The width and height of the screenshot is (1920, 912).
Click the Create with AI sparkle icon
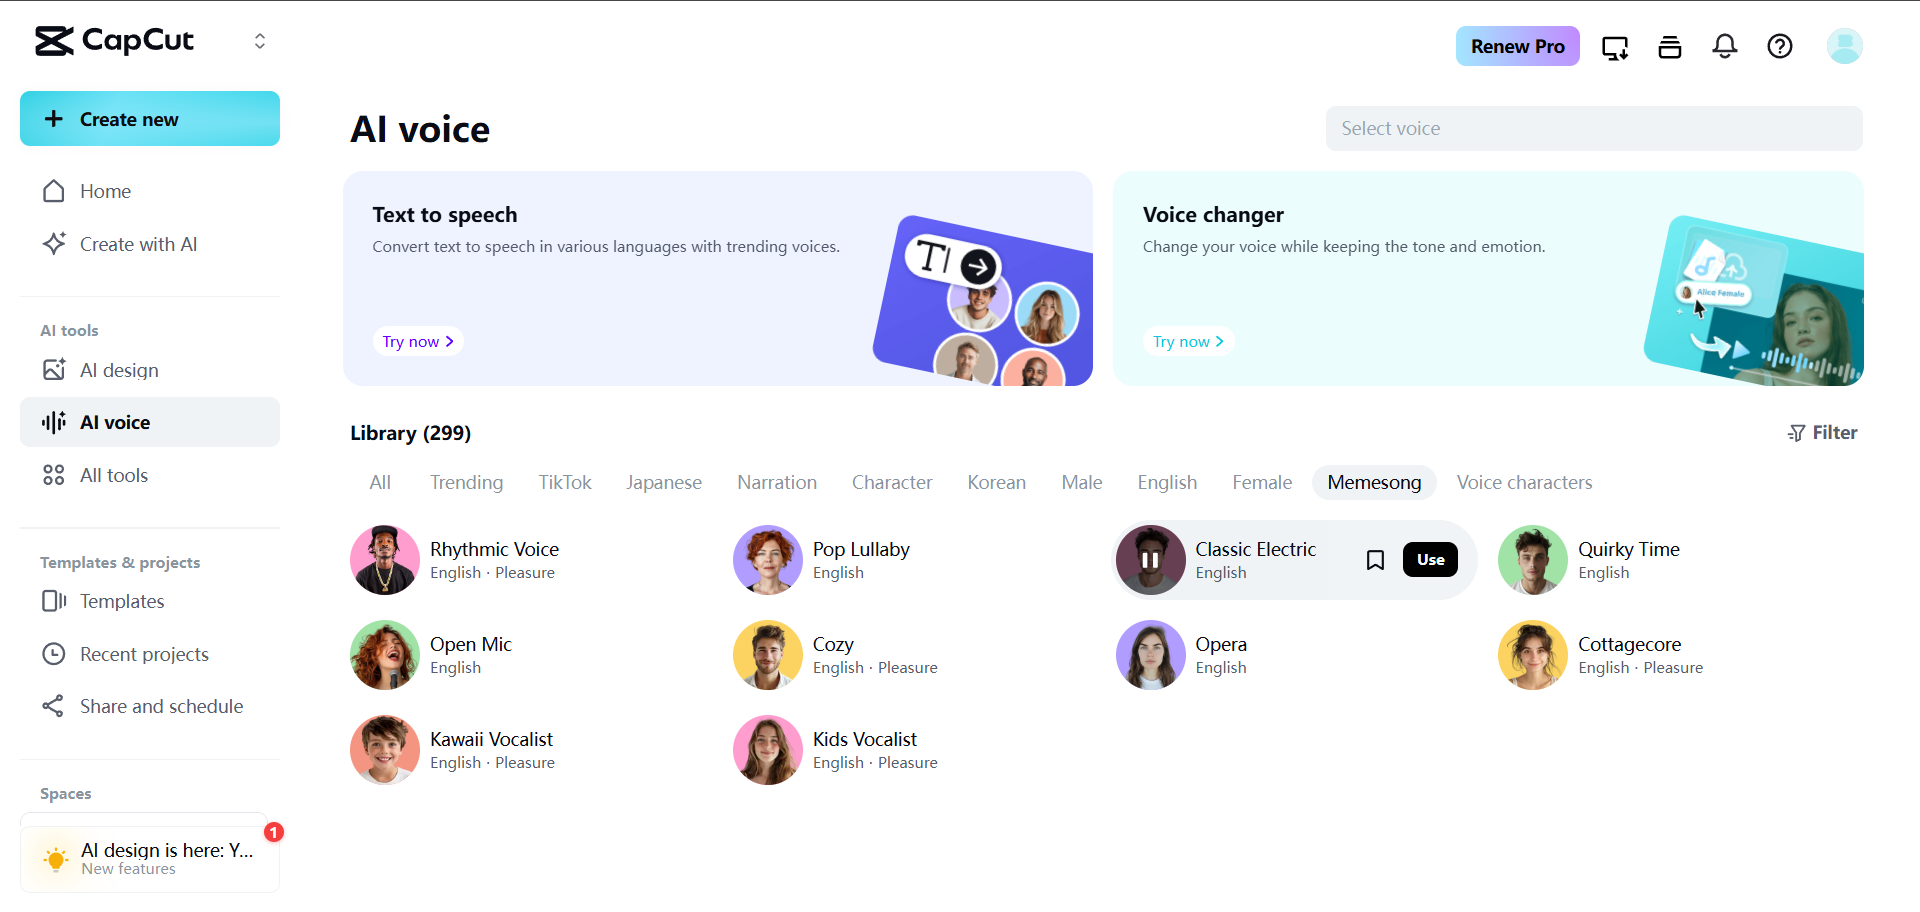(x=54, y=244)
